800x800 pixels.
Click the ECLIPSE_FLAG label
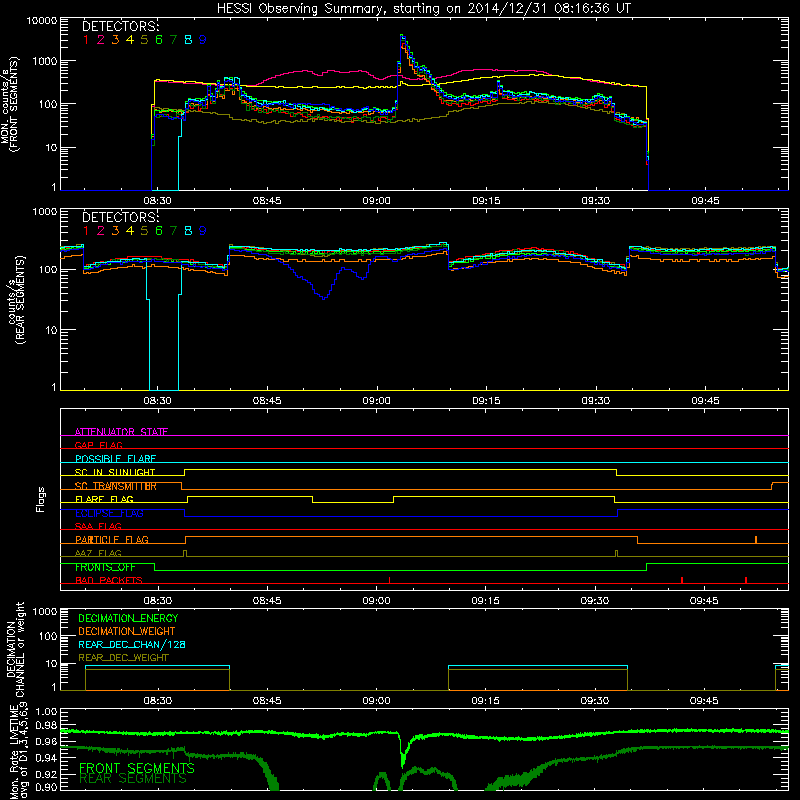click(109, 513)
